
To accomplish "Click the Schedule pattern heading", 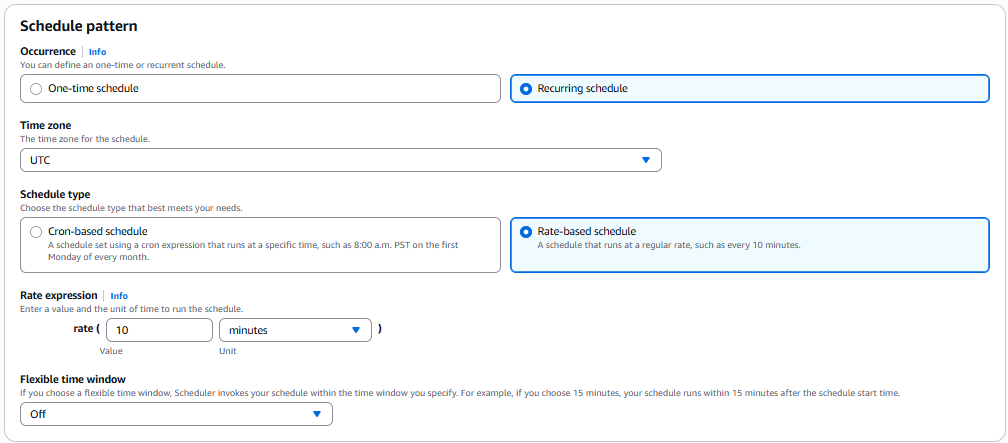I will click(x=79, y=26).
